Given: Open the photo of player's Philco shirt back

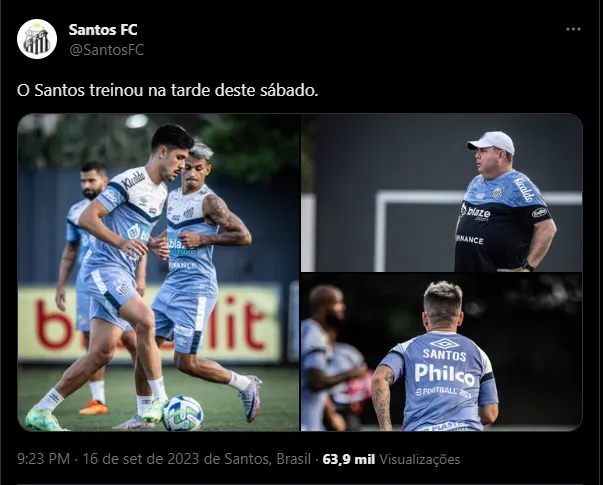Looking at the screenshot, I should pyautogui.click(x=441, y=352).
